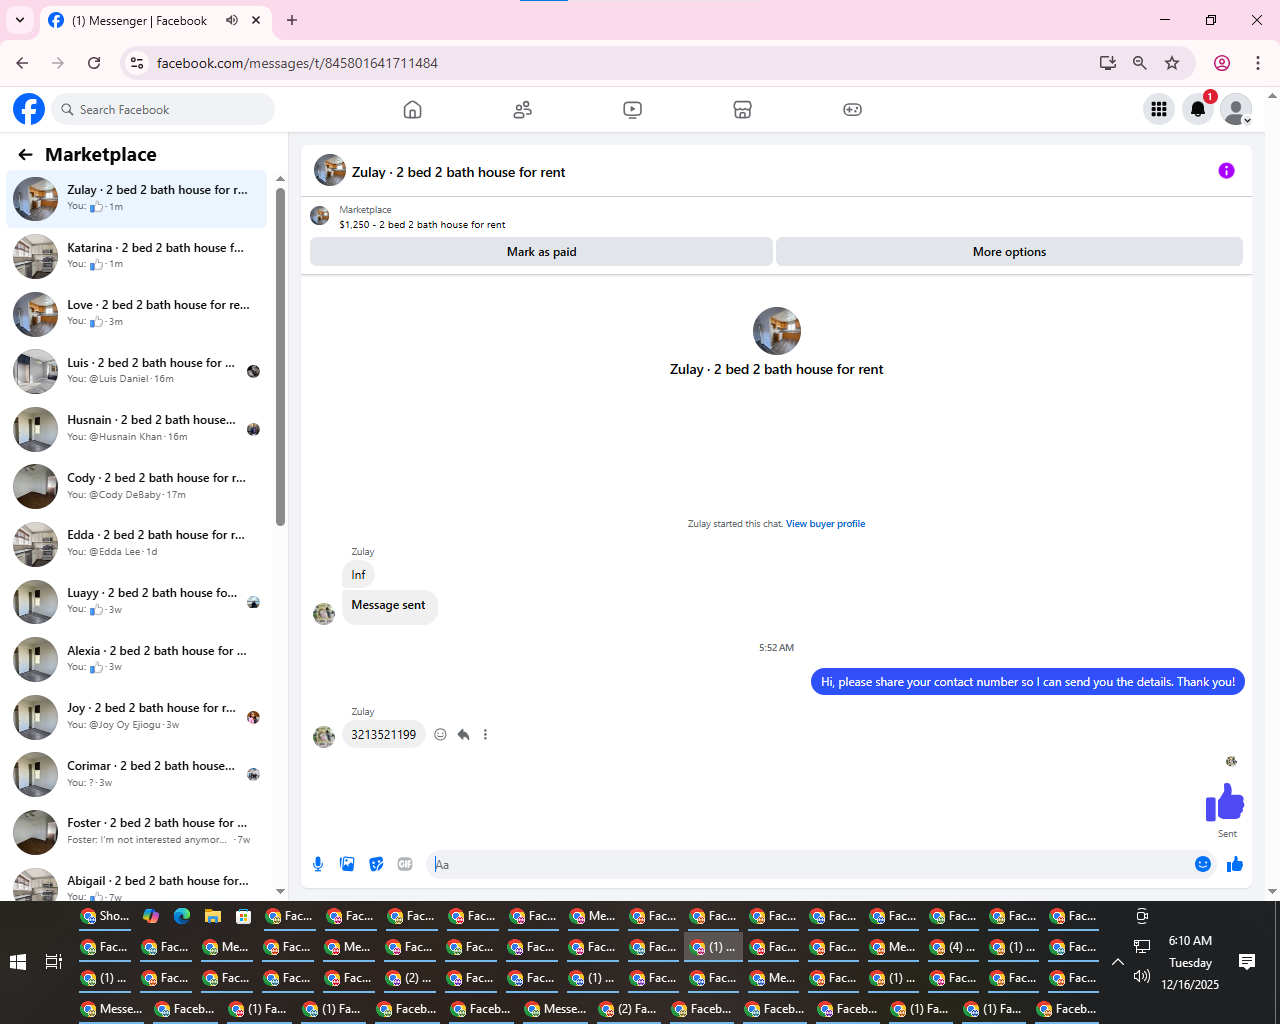
Task: Close the Messenger | Facebook tab
Action: click(x=256, y=20)
